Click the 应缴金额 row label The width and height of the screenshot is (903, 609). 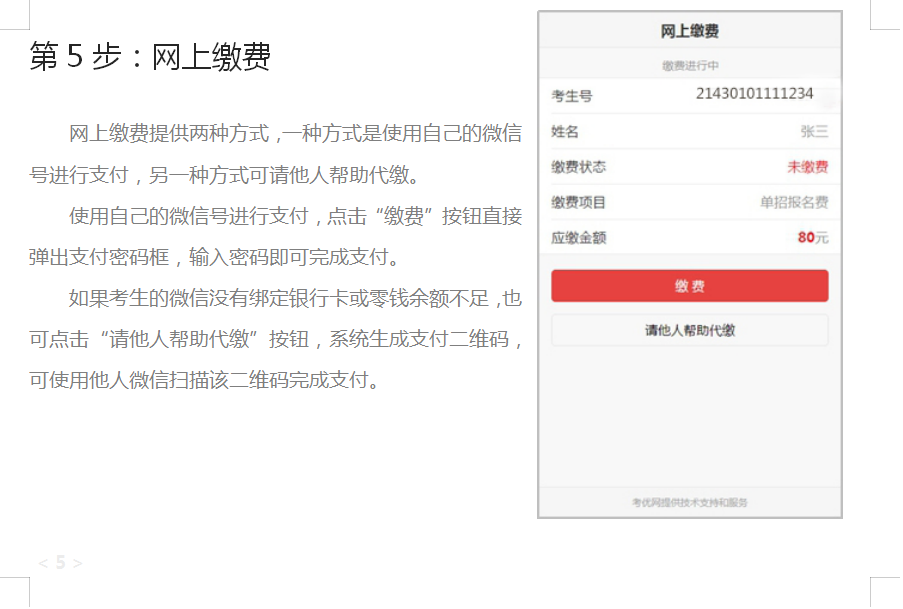pos(578,238)
